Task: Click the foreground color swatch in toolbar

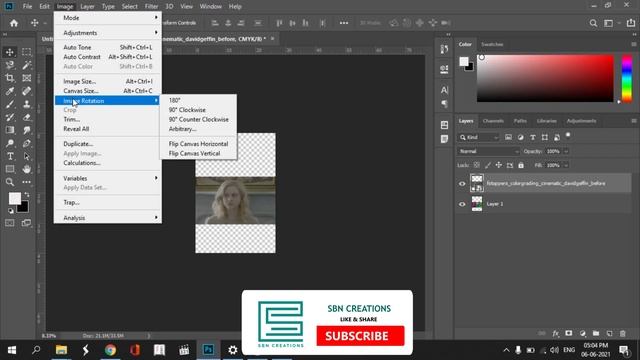Action: (x=15, y=199)
